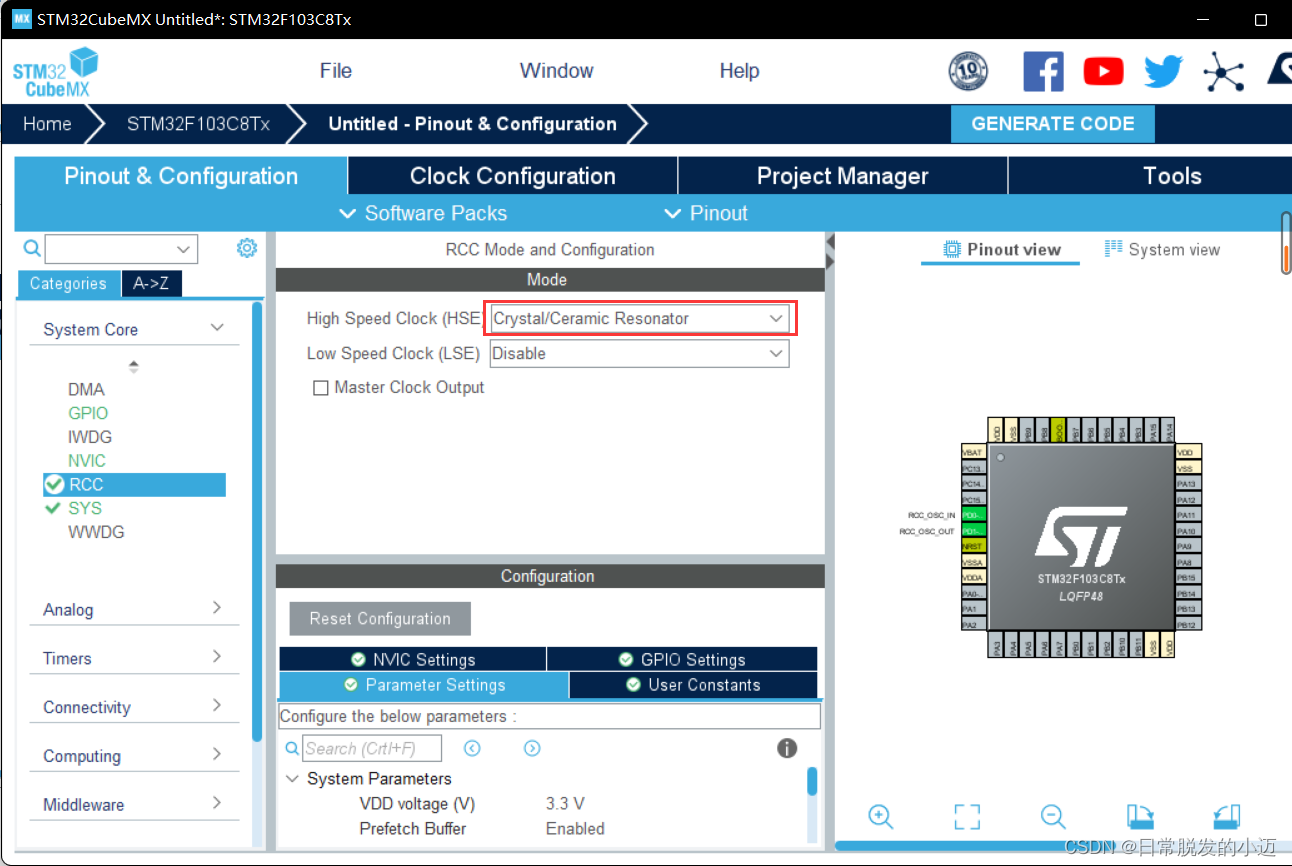The height and width of the screenshot is (866, 1292).
Task: Open the Pinout dropdown menu
Action: pos(706,213)
